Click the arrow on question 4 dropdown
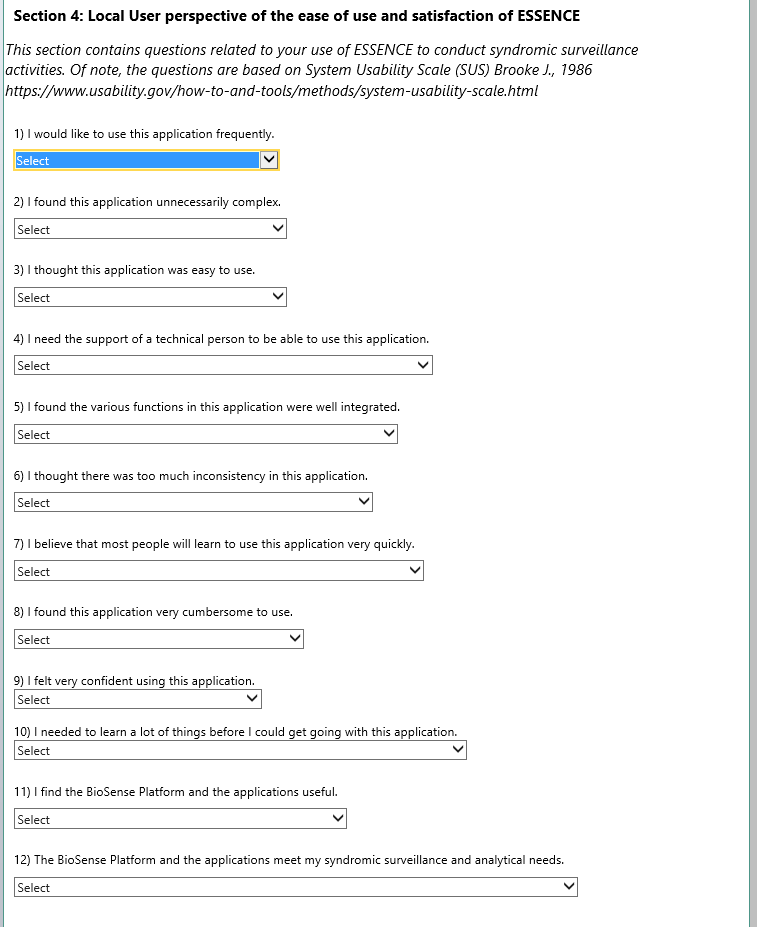The width and height of the screenshot is (757, 927). tap(424, 366)
